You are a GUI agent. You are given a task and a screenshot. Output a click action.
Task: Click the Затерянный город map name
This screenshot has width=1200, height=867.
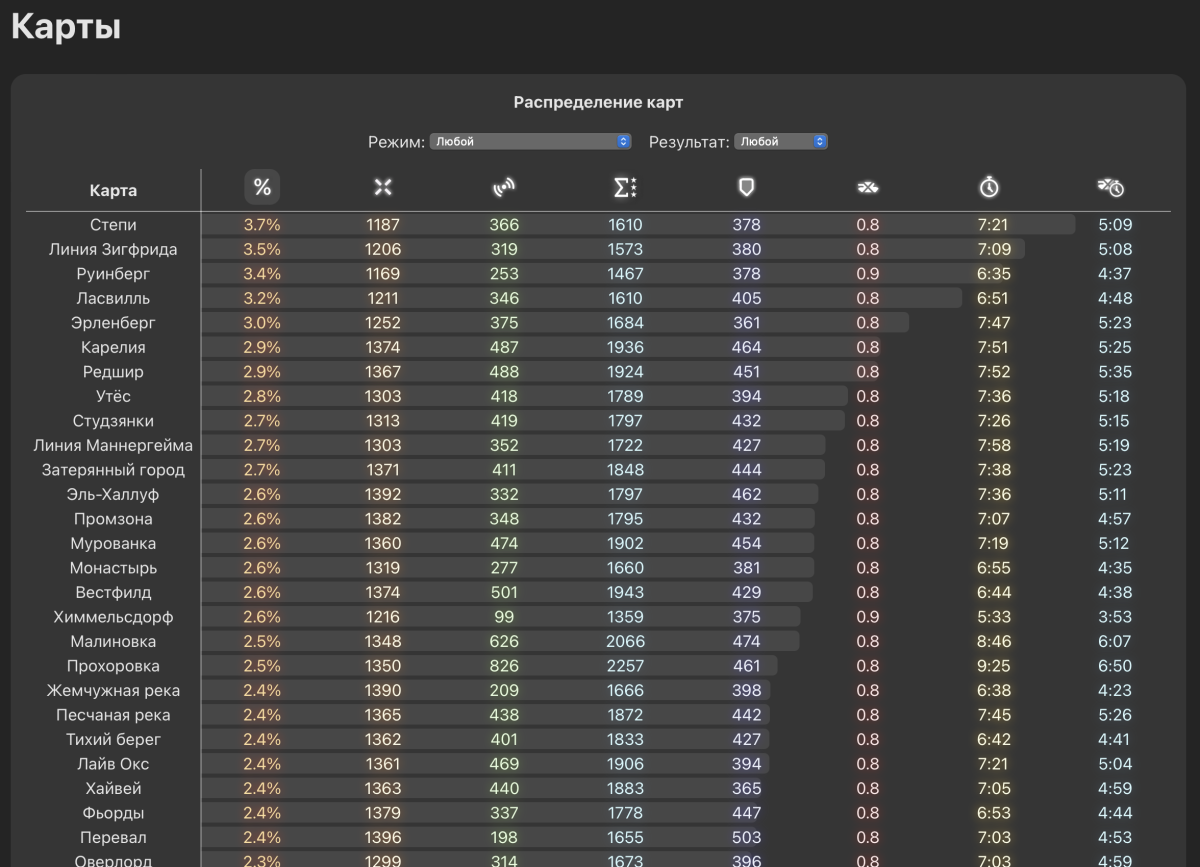113,470
